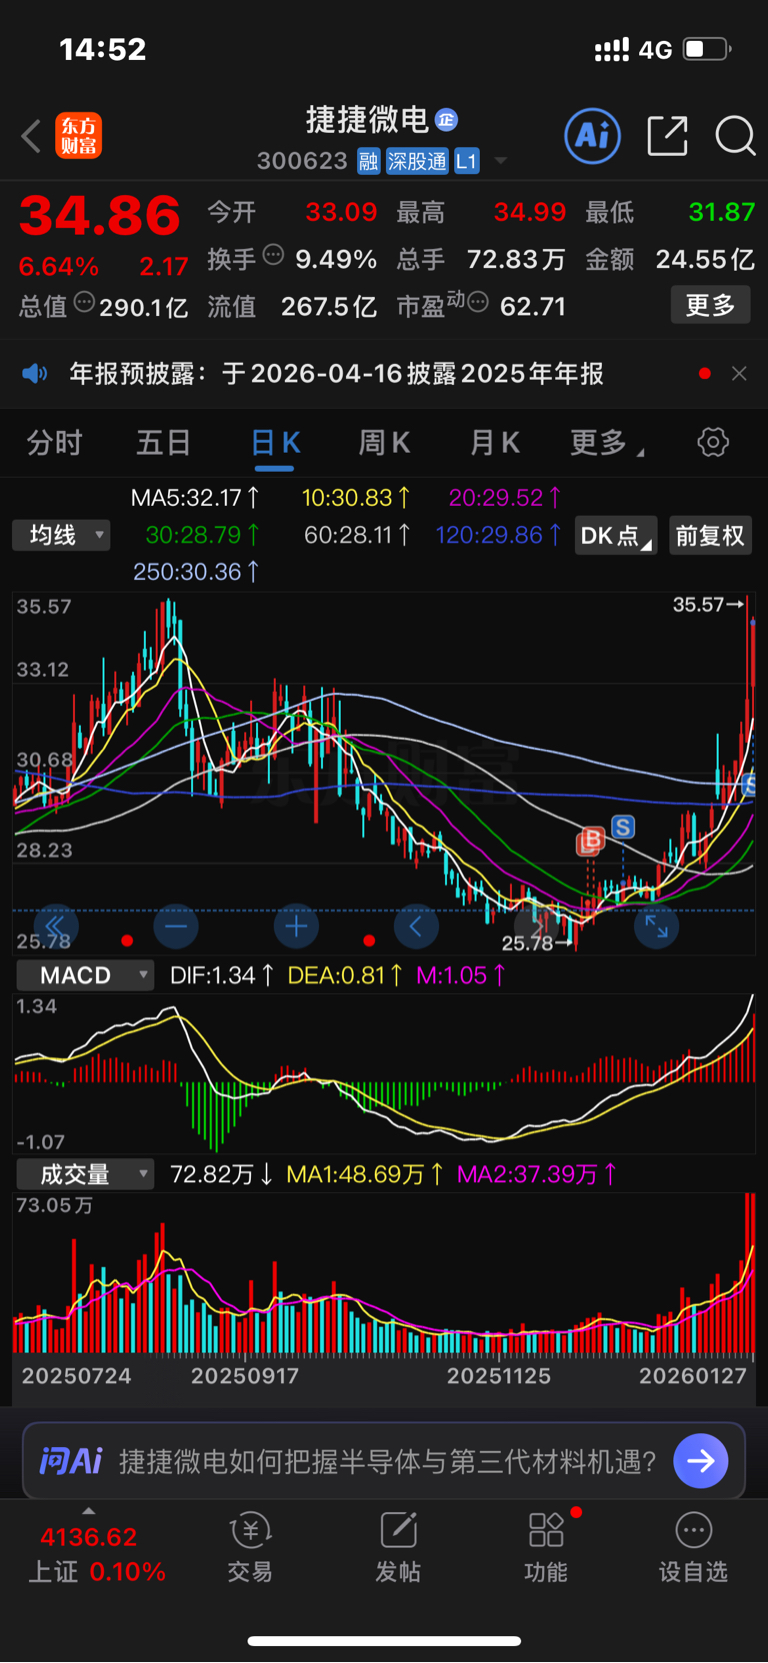
Task: Open the search magnifier icon
Action: [735, 136]
